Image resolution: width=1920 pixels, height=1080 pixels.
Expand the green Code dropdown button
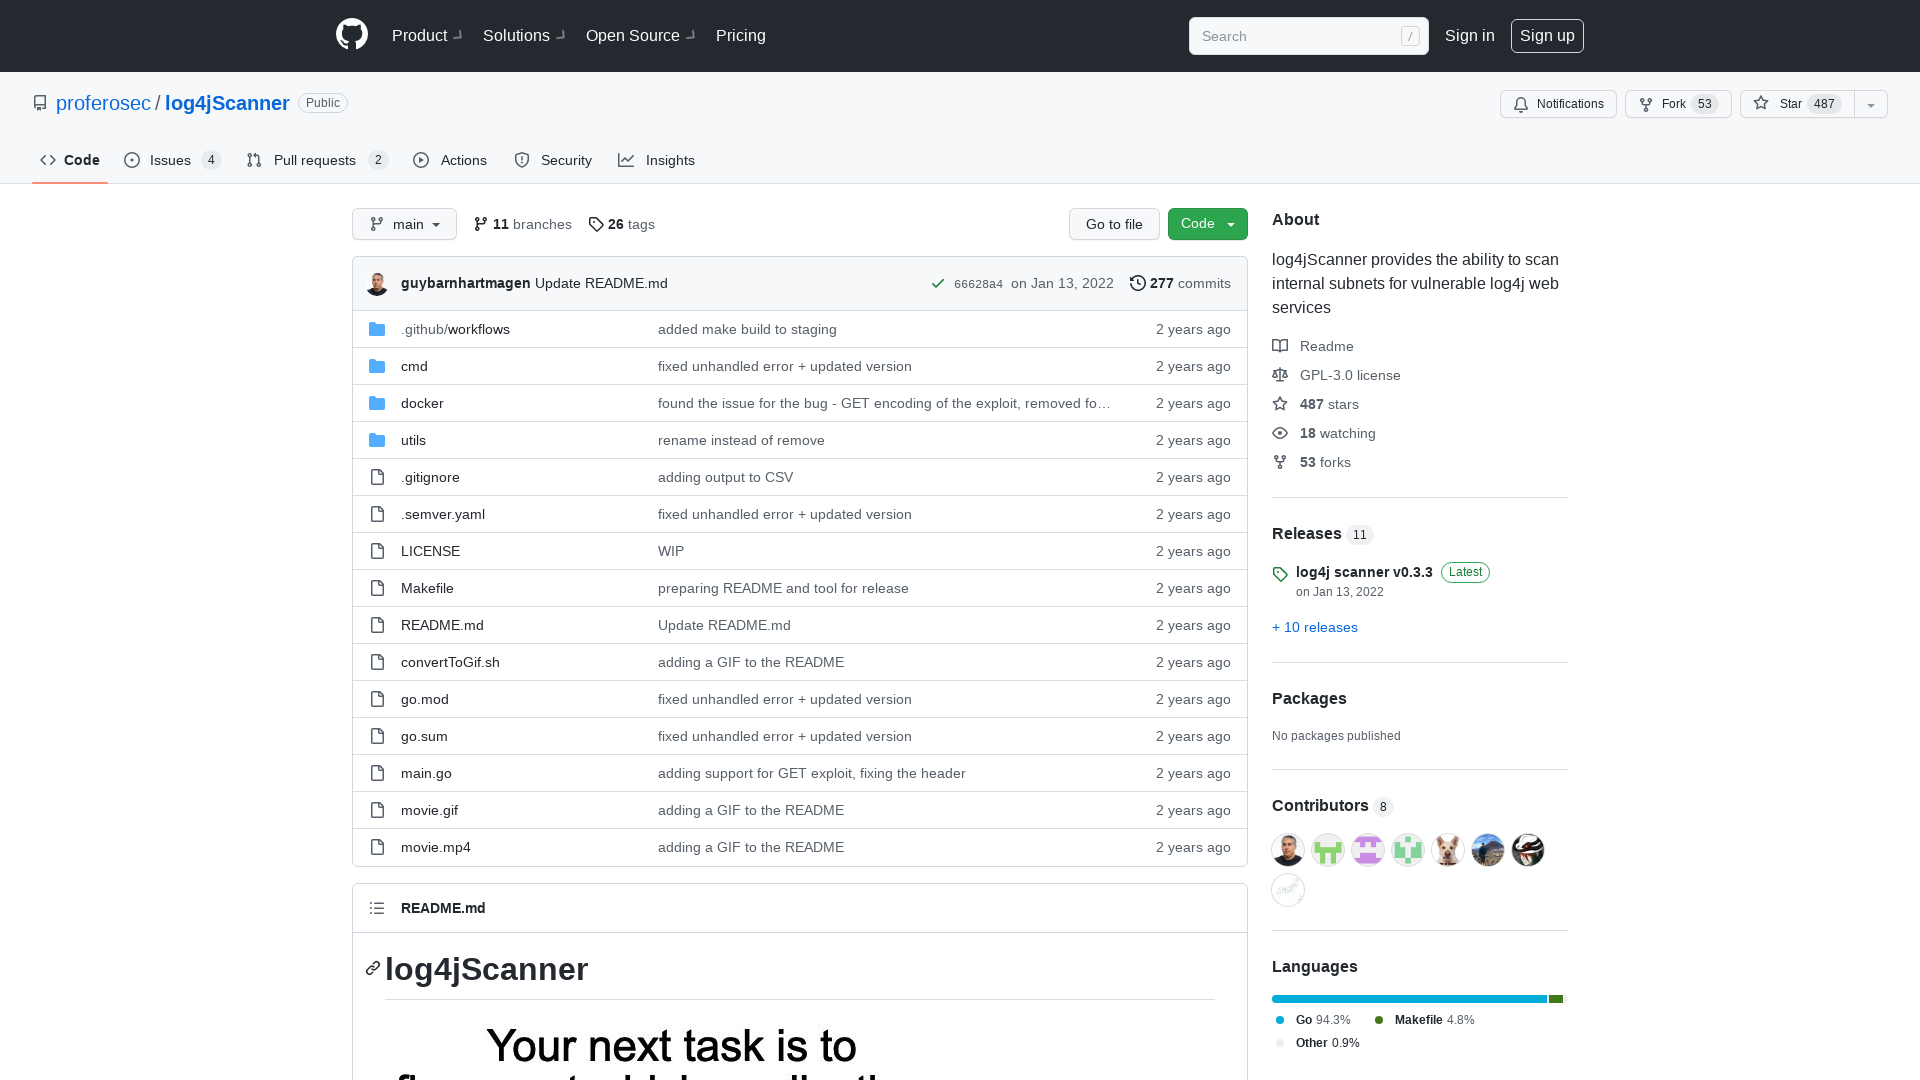pyautogui.click(x=1208, y=224)
